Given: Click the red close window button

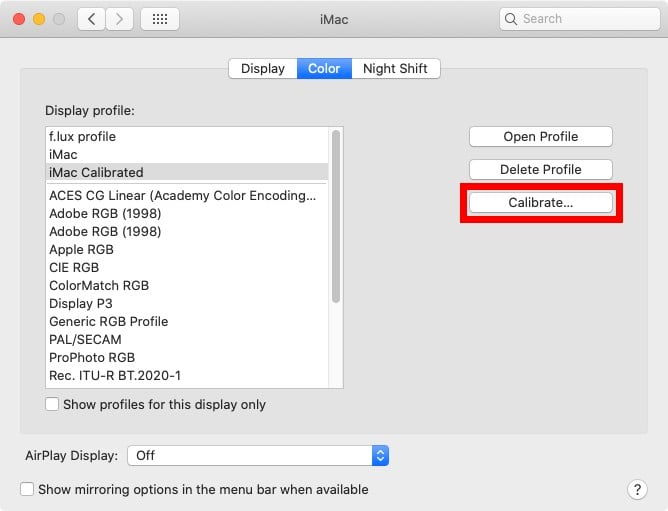Looking at the screenshot, I should (x=19, y=19).
